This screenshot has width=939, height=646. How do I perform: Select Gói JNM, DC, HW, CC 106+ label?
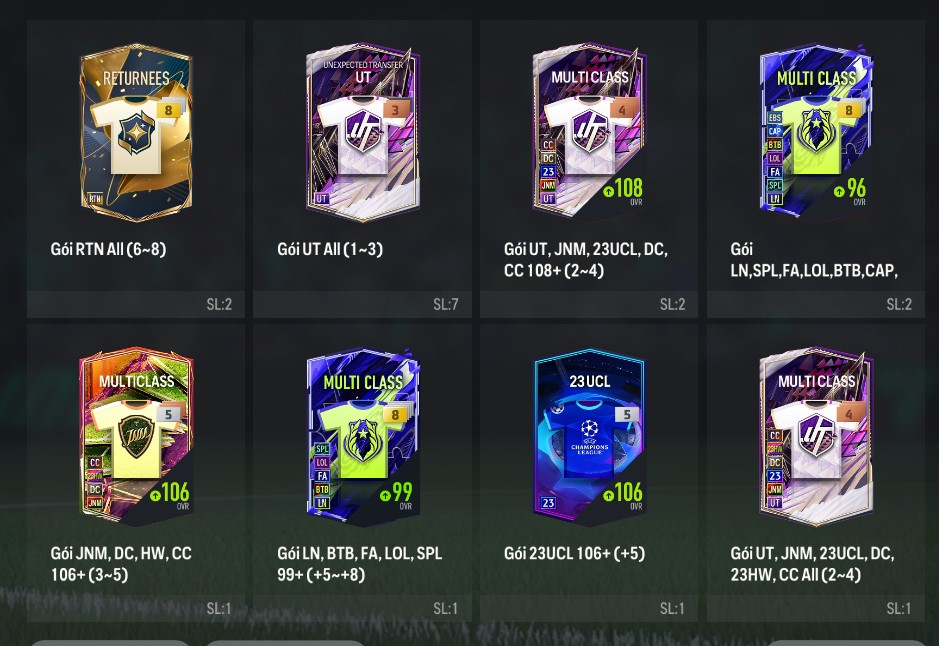pyautogui.click(x=121, y=563)
